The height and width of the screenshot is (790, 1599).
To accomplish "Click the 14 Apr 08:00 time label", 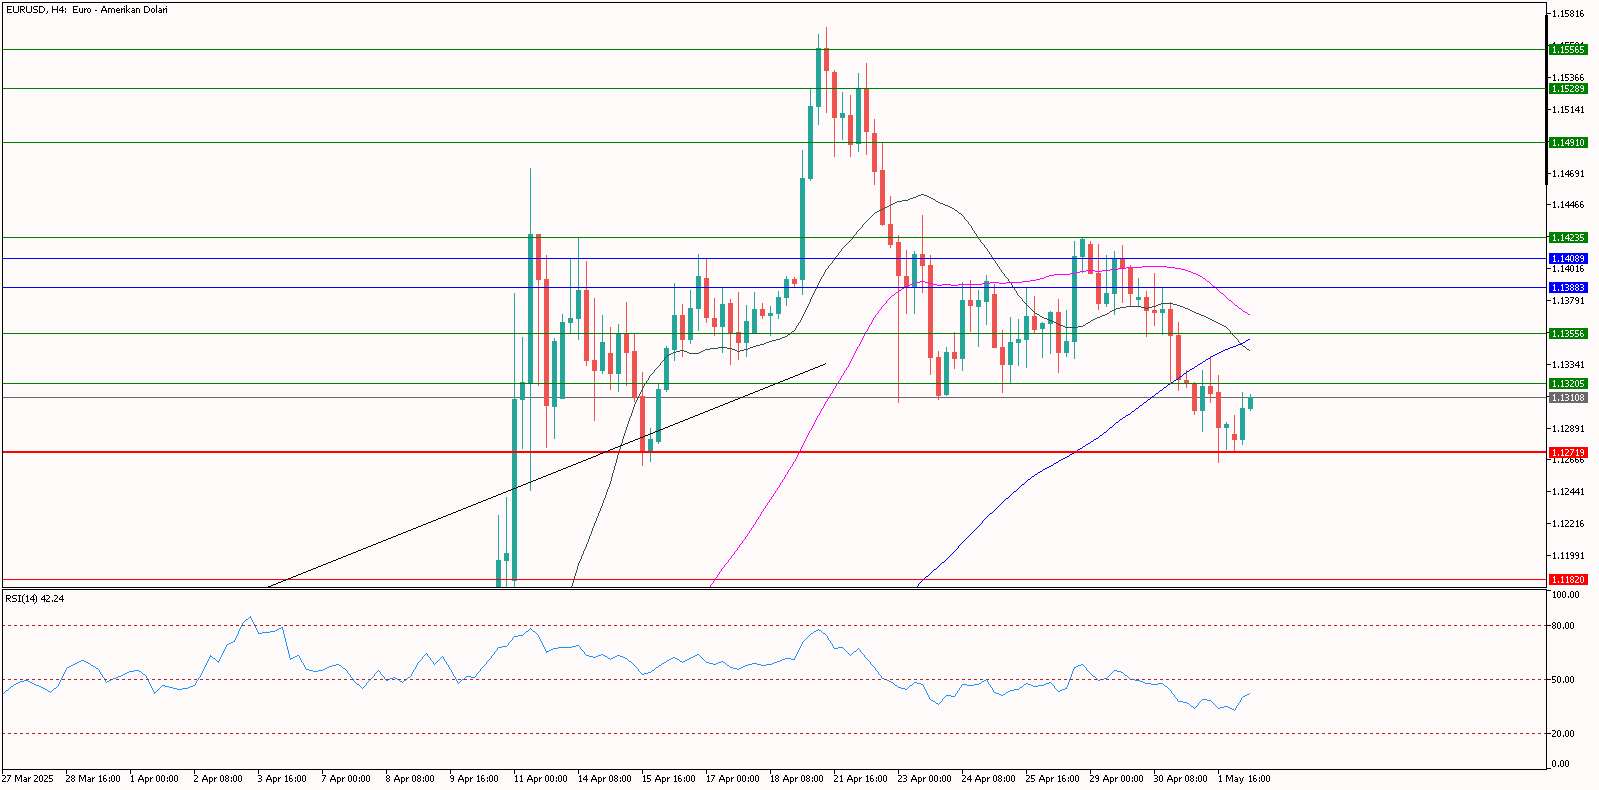I will click(604, 779).
